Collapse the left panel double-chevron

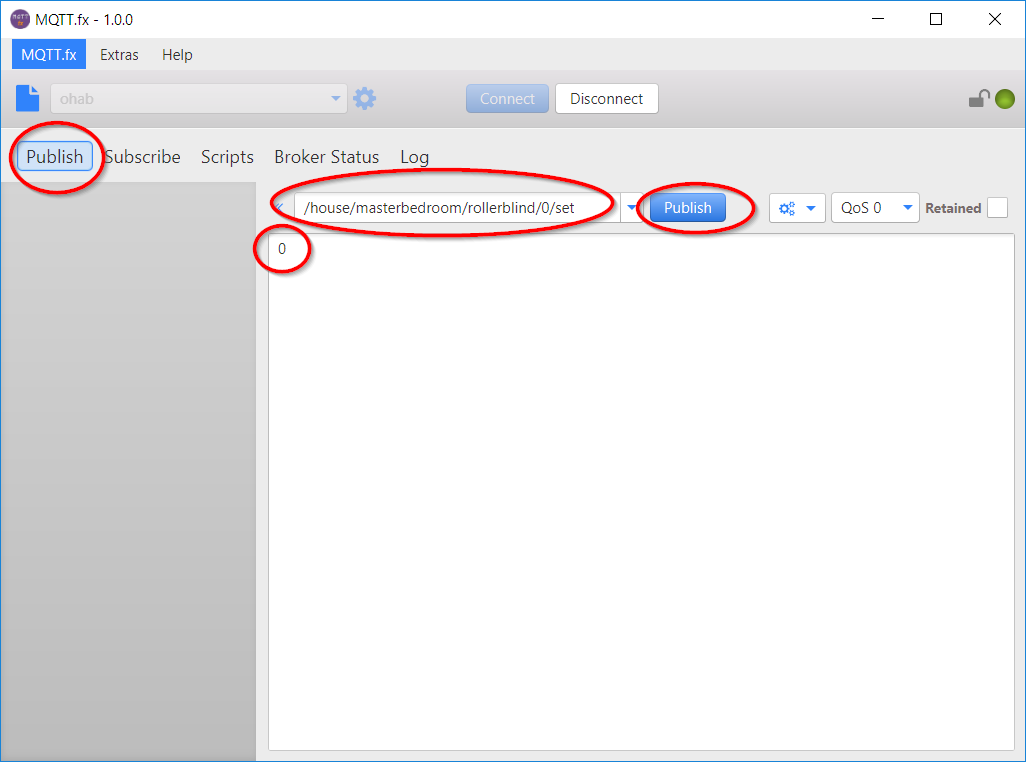point(279,207)
